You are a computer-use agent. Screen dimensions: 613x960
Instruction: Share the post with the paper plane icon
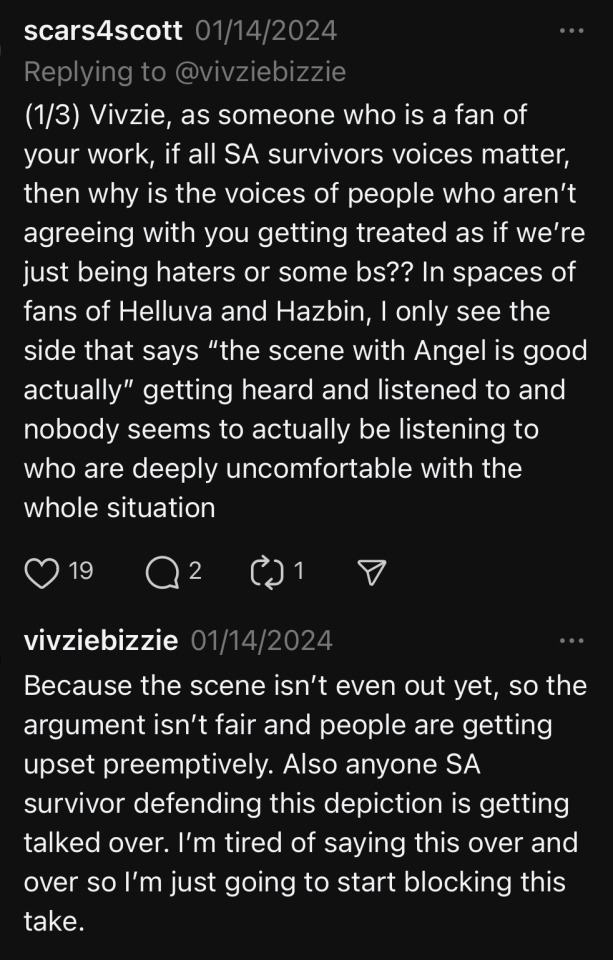click(x=371, y=571)
